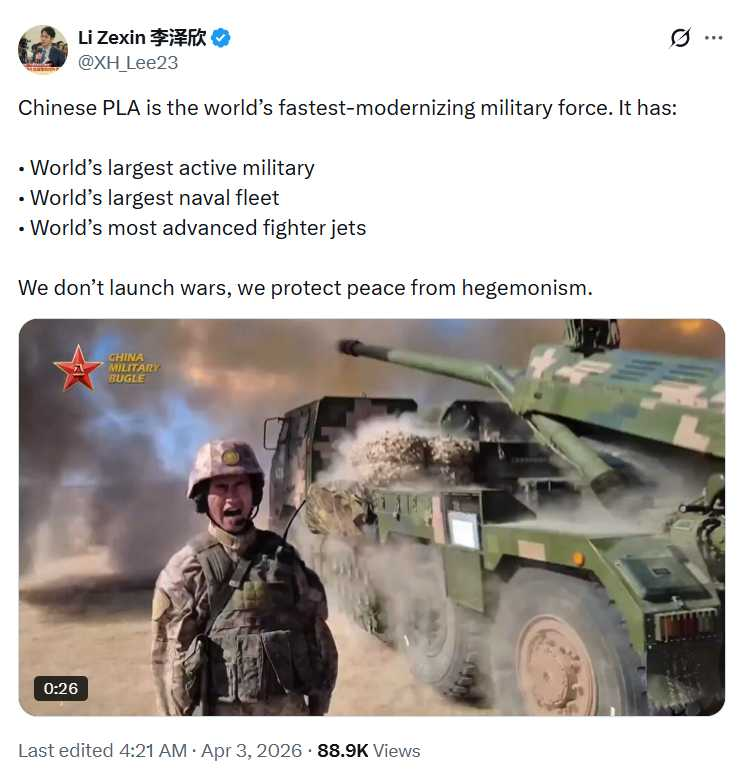745x780 pixels.
Task: Click the red star China Military Bugle logo
Action: (x=77, y=368)
